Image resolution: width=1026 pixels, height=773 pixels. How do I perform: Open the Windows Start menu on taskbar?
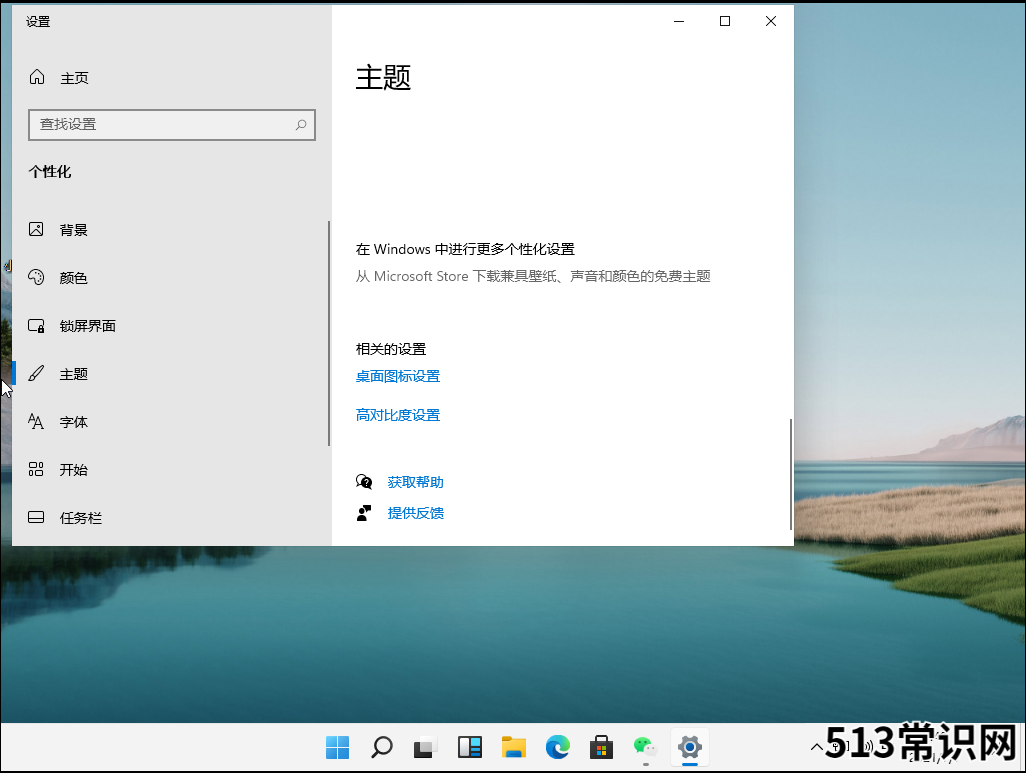pyautogui.click(x=337, y=747)
